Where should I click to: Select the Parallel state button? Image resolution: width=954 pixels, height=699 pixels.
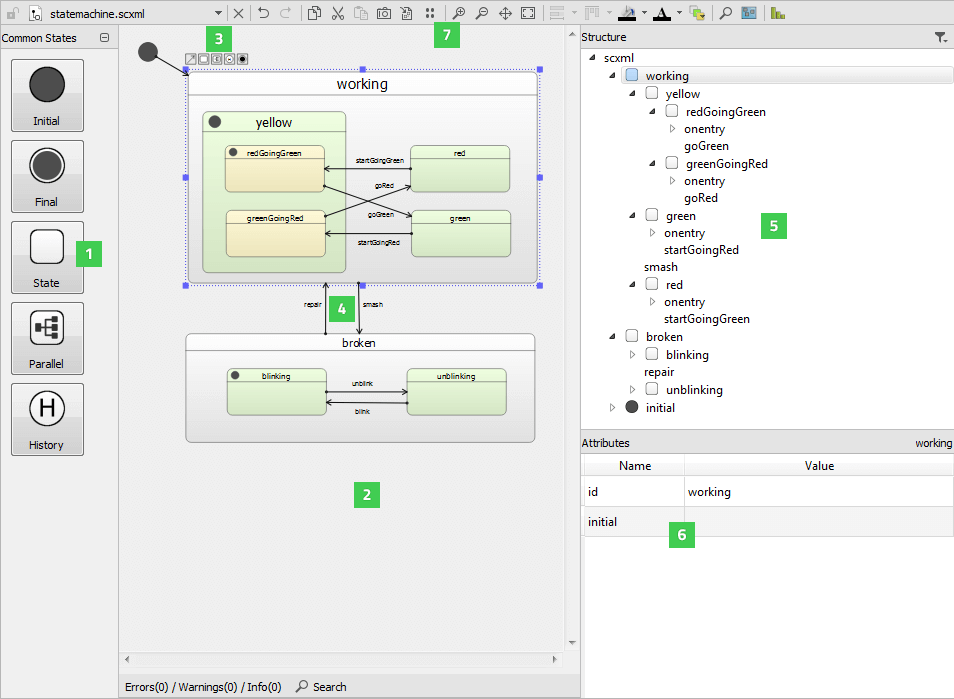pyautogui.click(x=47, y=338)
